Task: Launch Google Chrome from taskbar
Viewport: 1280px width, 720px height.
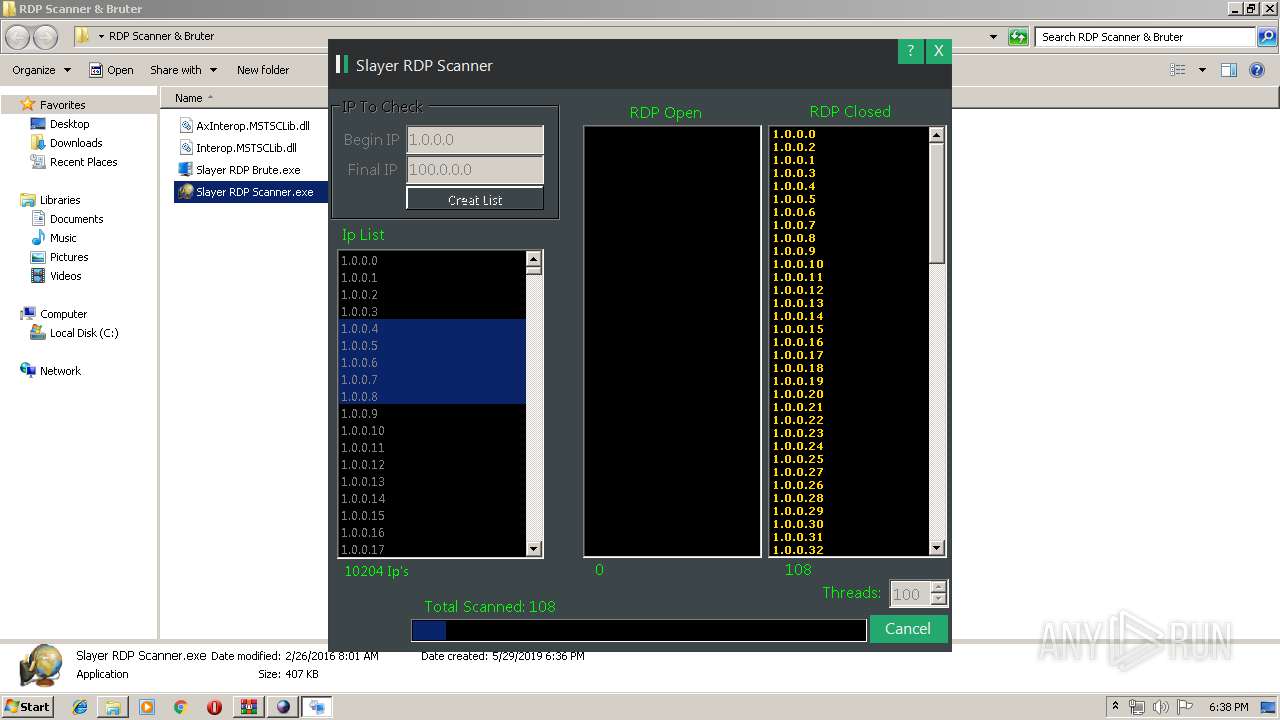Action: click(x=180, y=707)
